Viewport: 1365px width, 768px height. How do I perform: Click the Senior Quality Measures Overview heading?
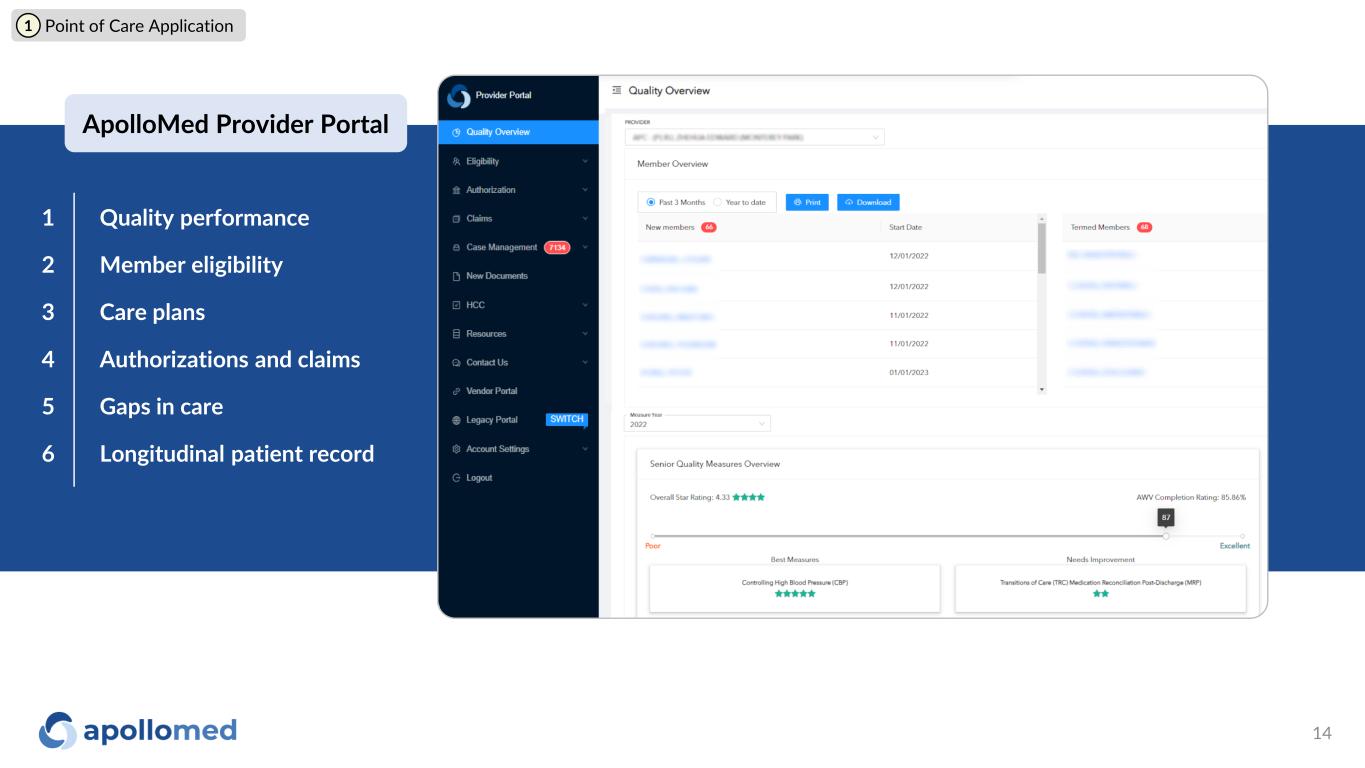coord(715,464)
